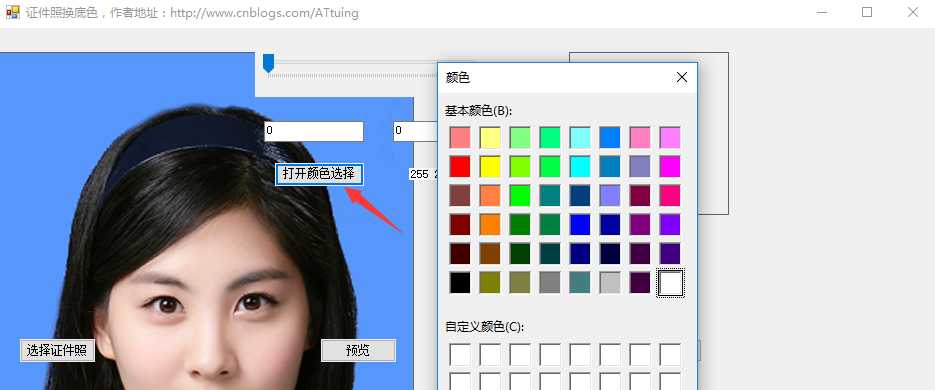
Task: Pick the reddish-brown swatch below pure red
Action: (460, 196)
